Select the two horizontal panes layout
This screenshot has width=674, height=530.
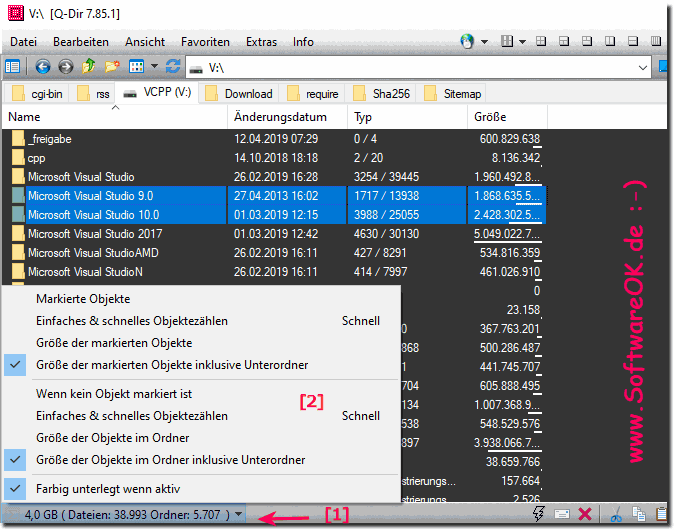633,41
